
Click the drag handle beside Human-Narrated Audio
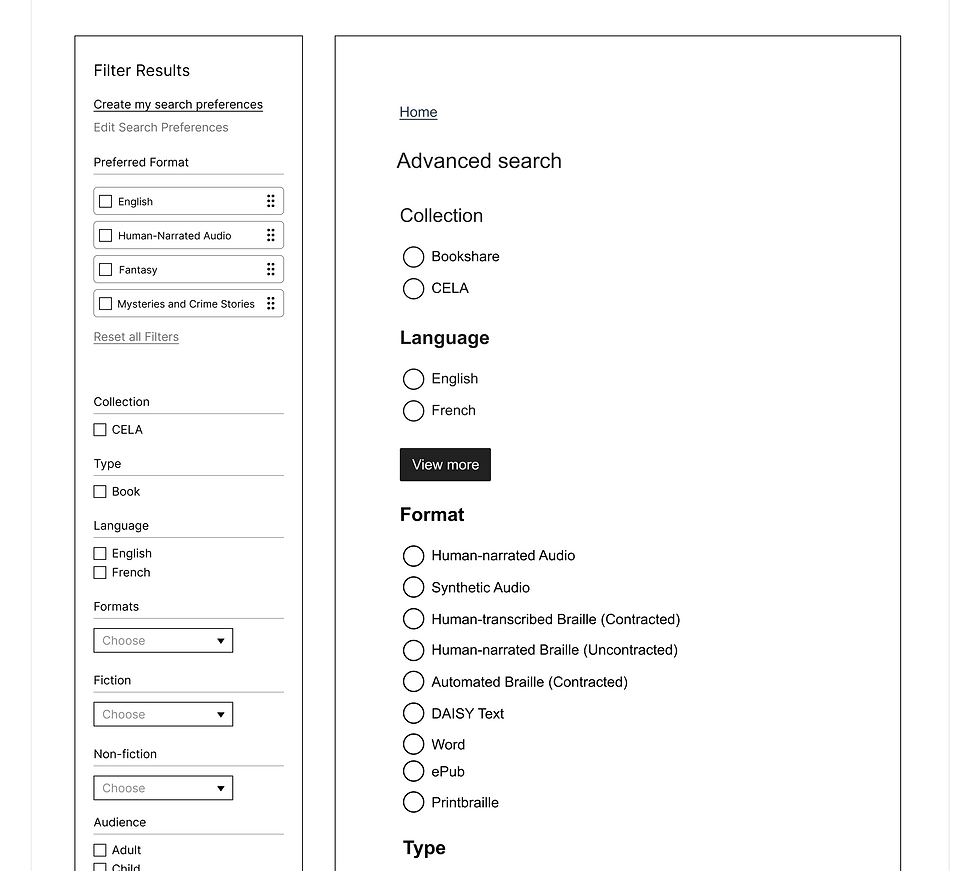270,234
